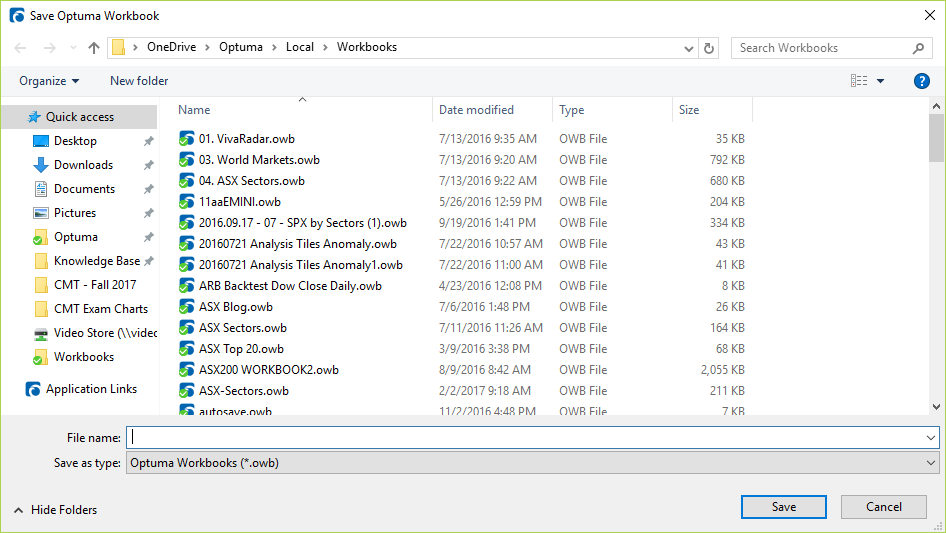Open Workbooks folder in sidebar
946x533 pixels.
coord(84,357)
